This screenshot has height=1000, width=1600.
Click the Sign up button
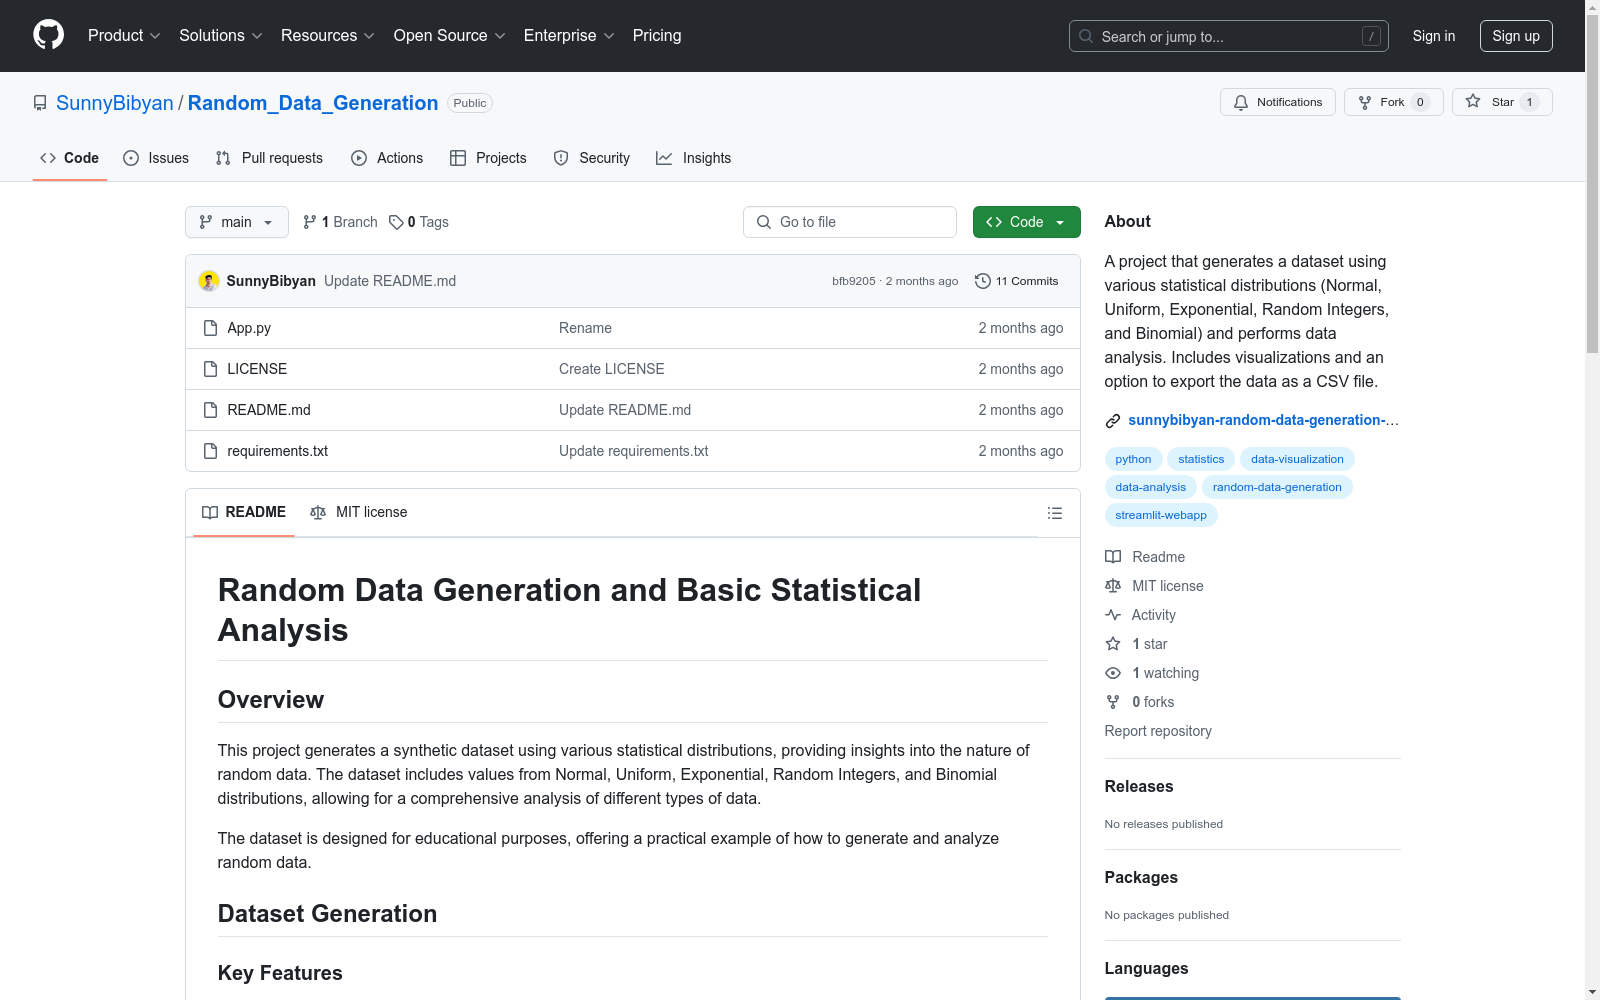click(1516, 36)
